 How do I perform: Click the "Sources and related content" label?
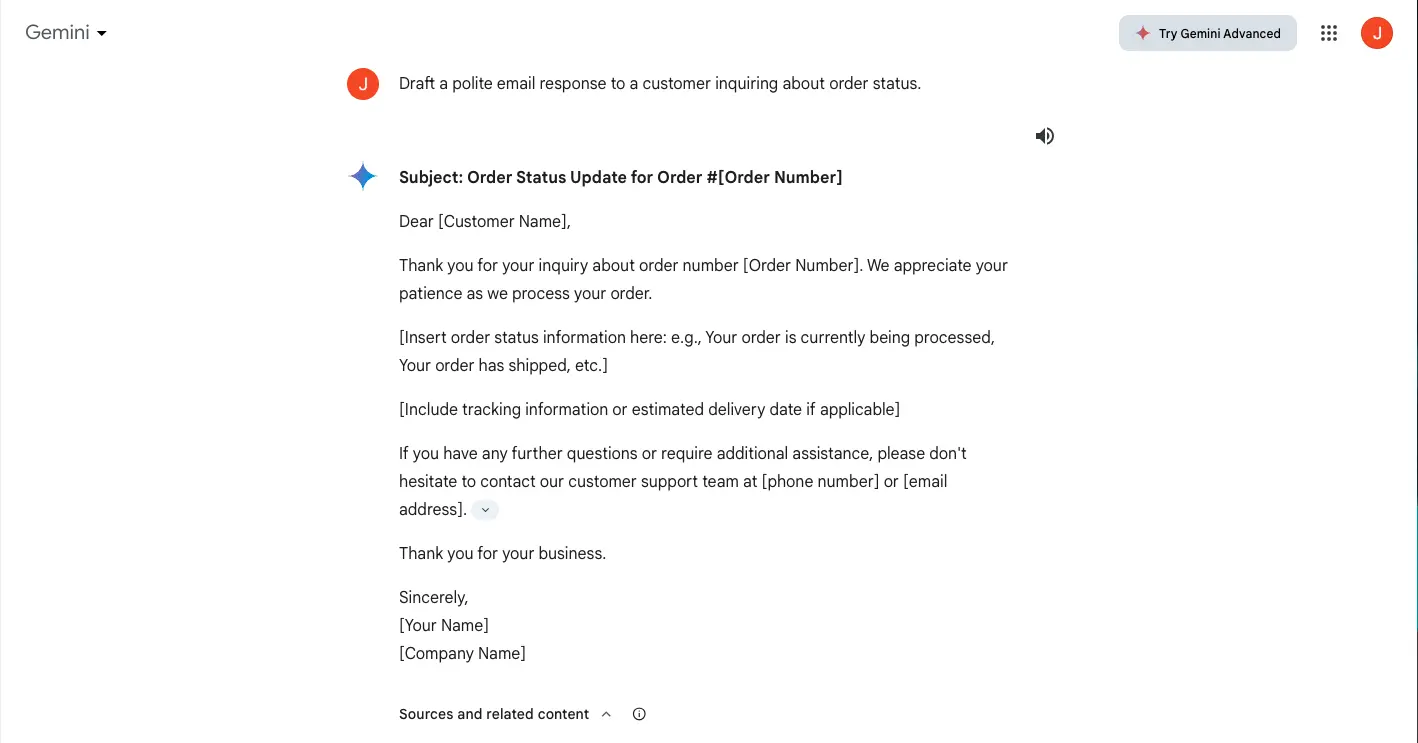pos(494,714)
